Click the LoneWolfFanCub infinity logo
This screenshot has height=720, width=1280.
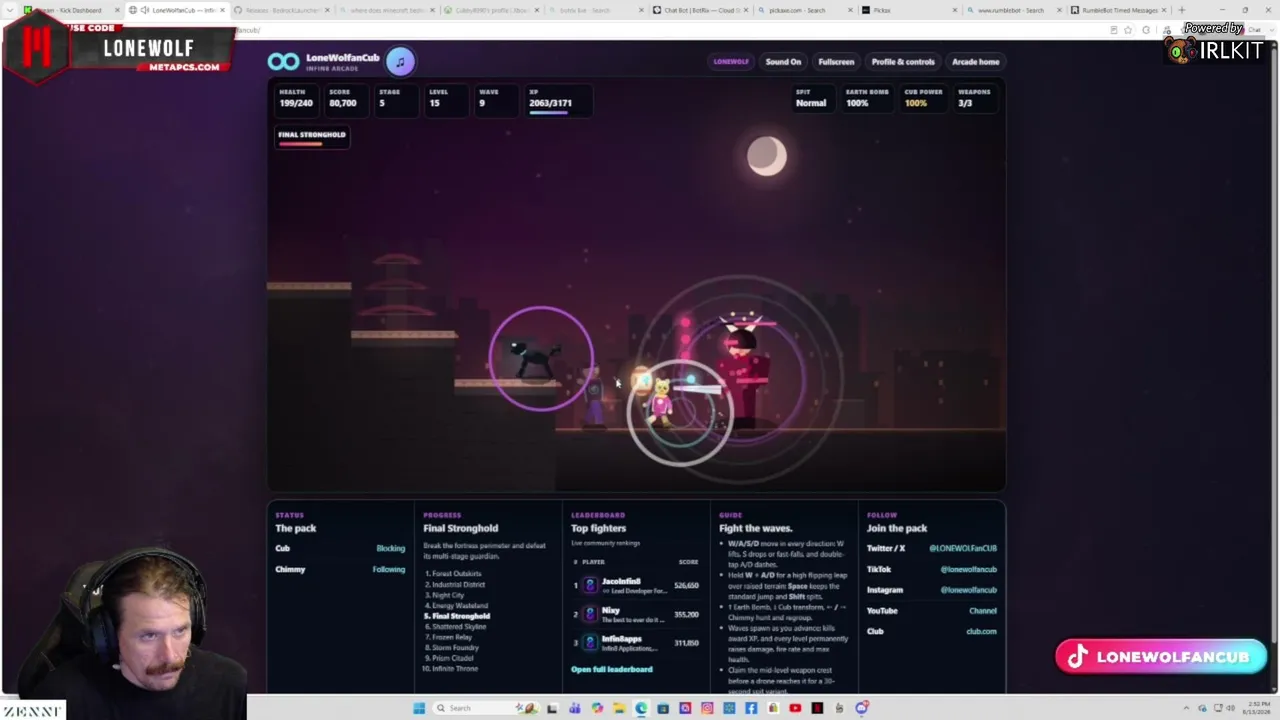[283, 62]
